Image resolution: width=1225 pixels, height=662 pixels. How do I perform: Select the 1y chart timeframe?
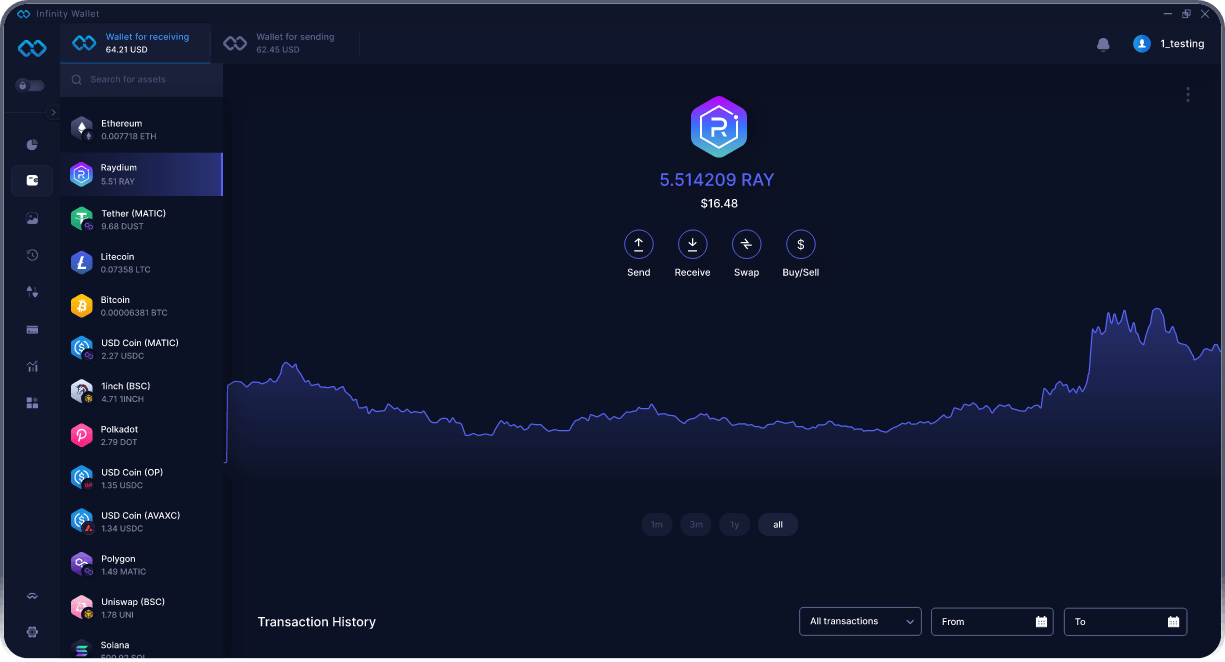click(x=734, y=524)
